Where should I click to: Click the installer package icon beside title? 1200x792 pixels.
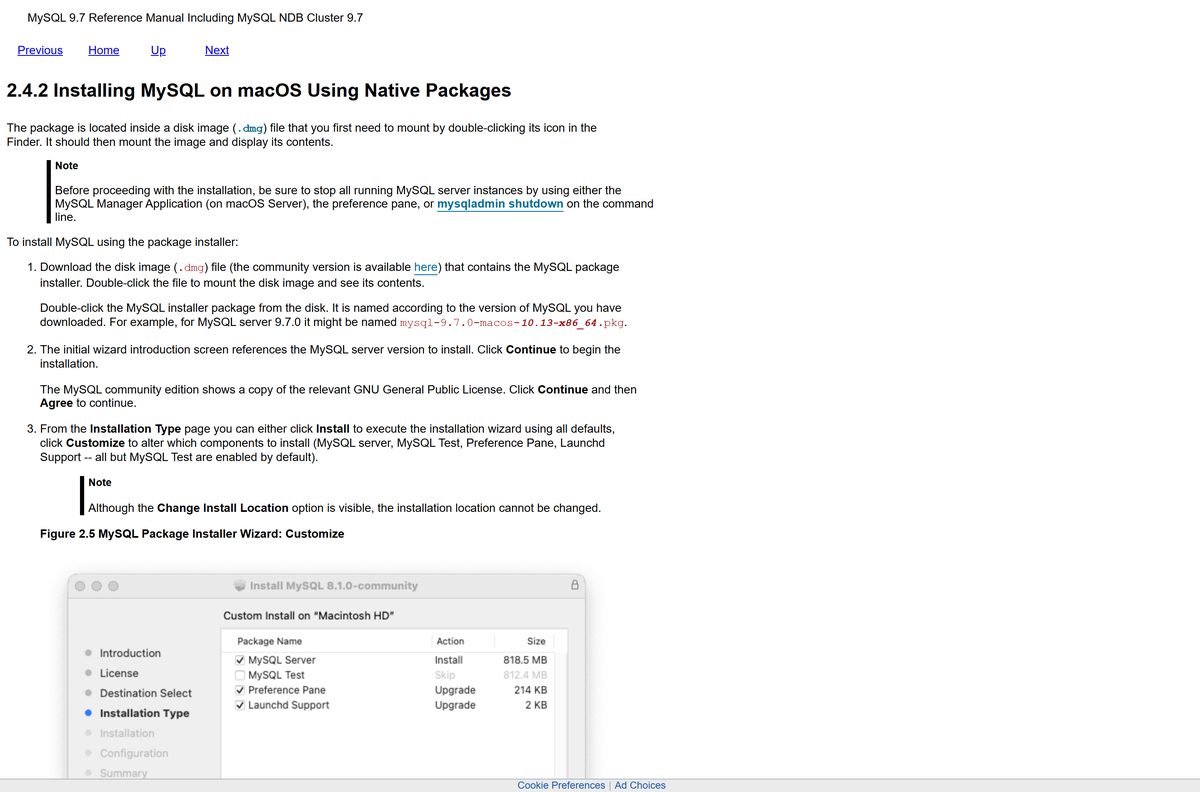(x=240, y=586)
